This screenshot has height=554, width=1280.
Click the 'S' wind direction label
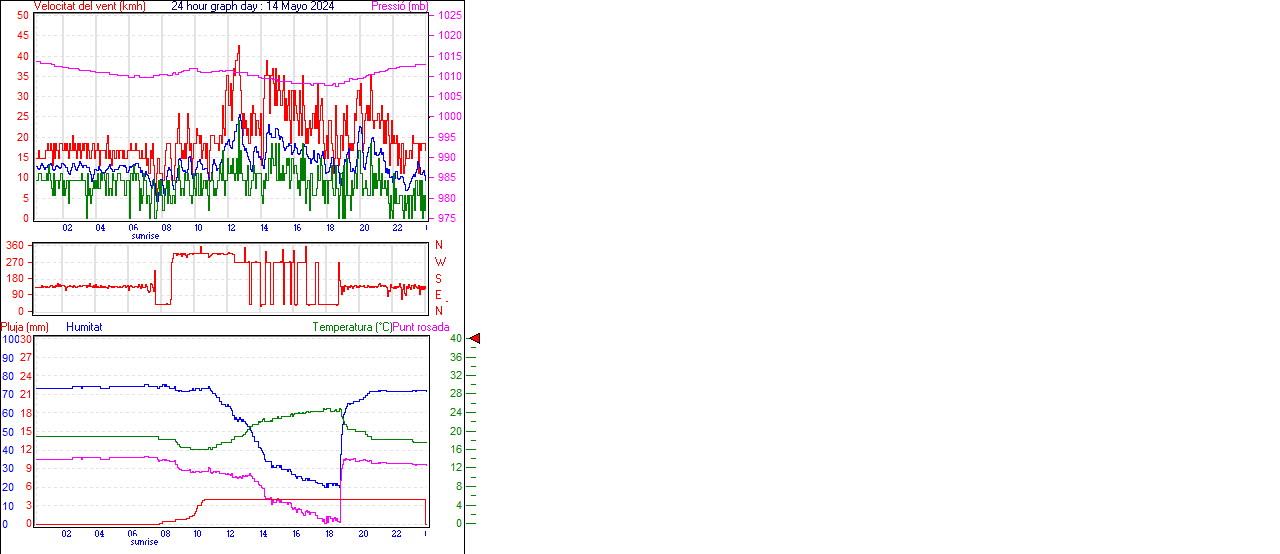pos(438,278)
